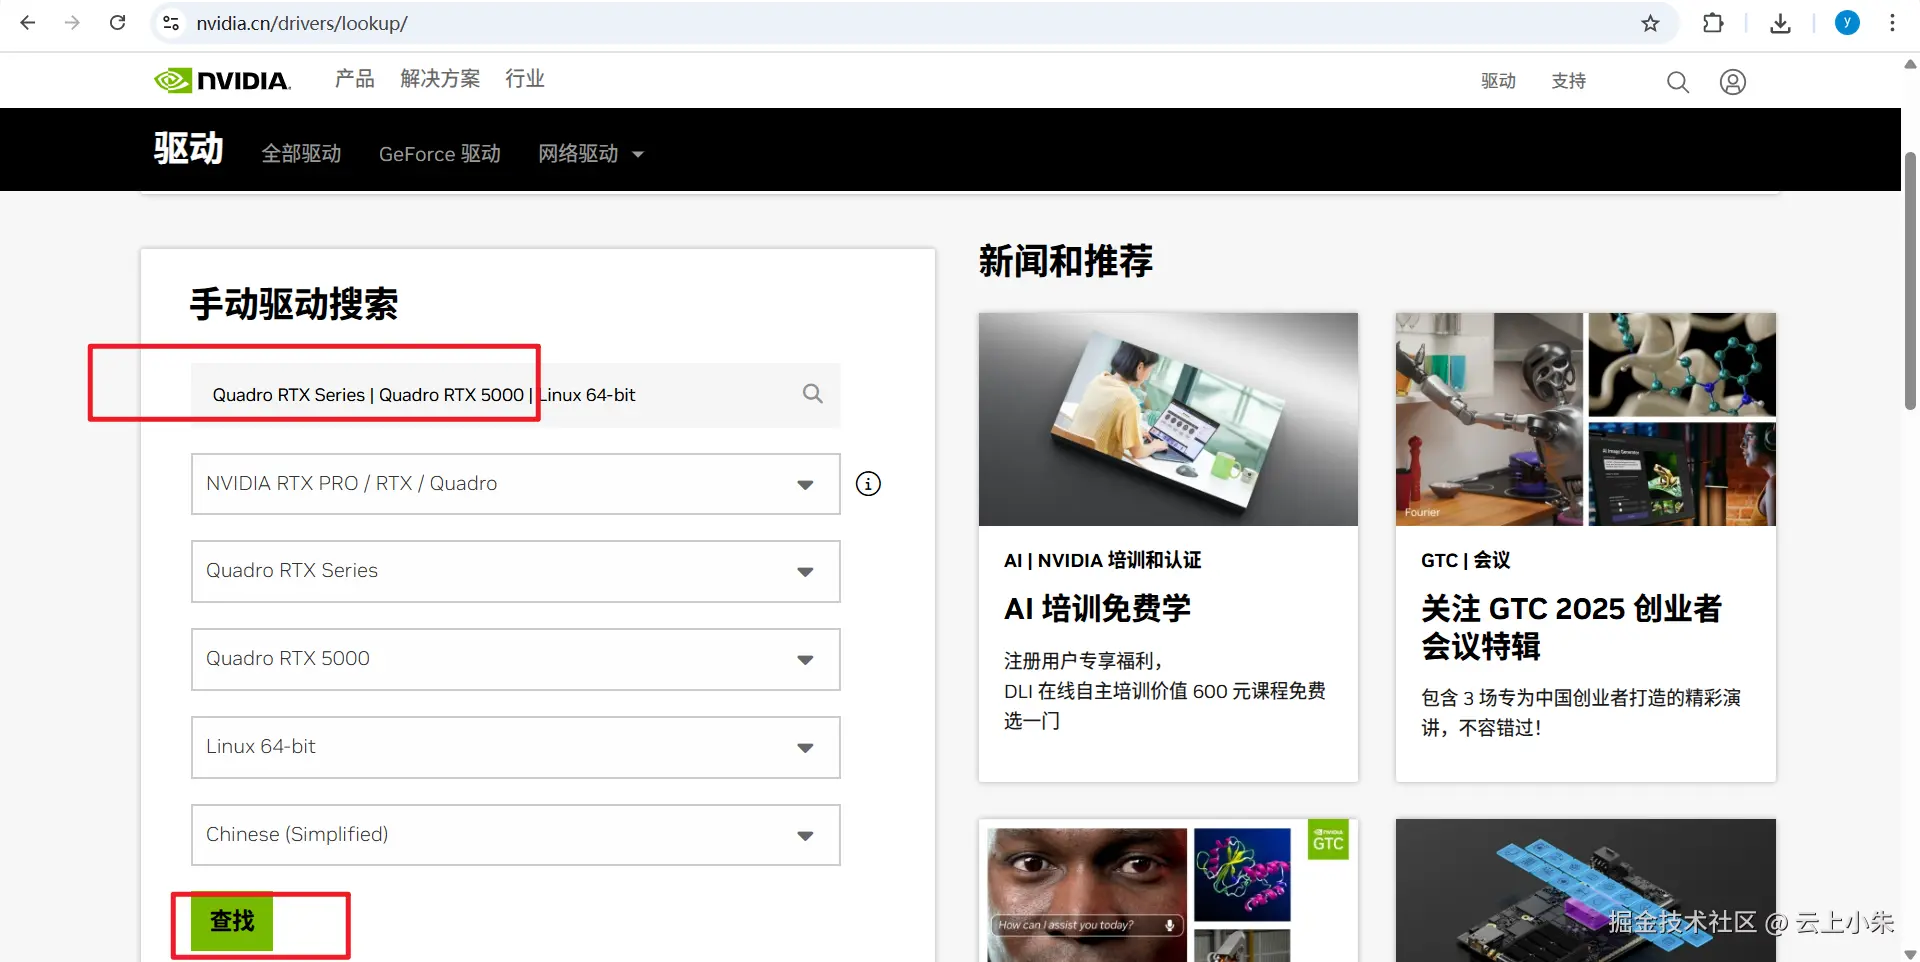
Task: Click the magnifier in driver search box
Action: tap(813, 394)
